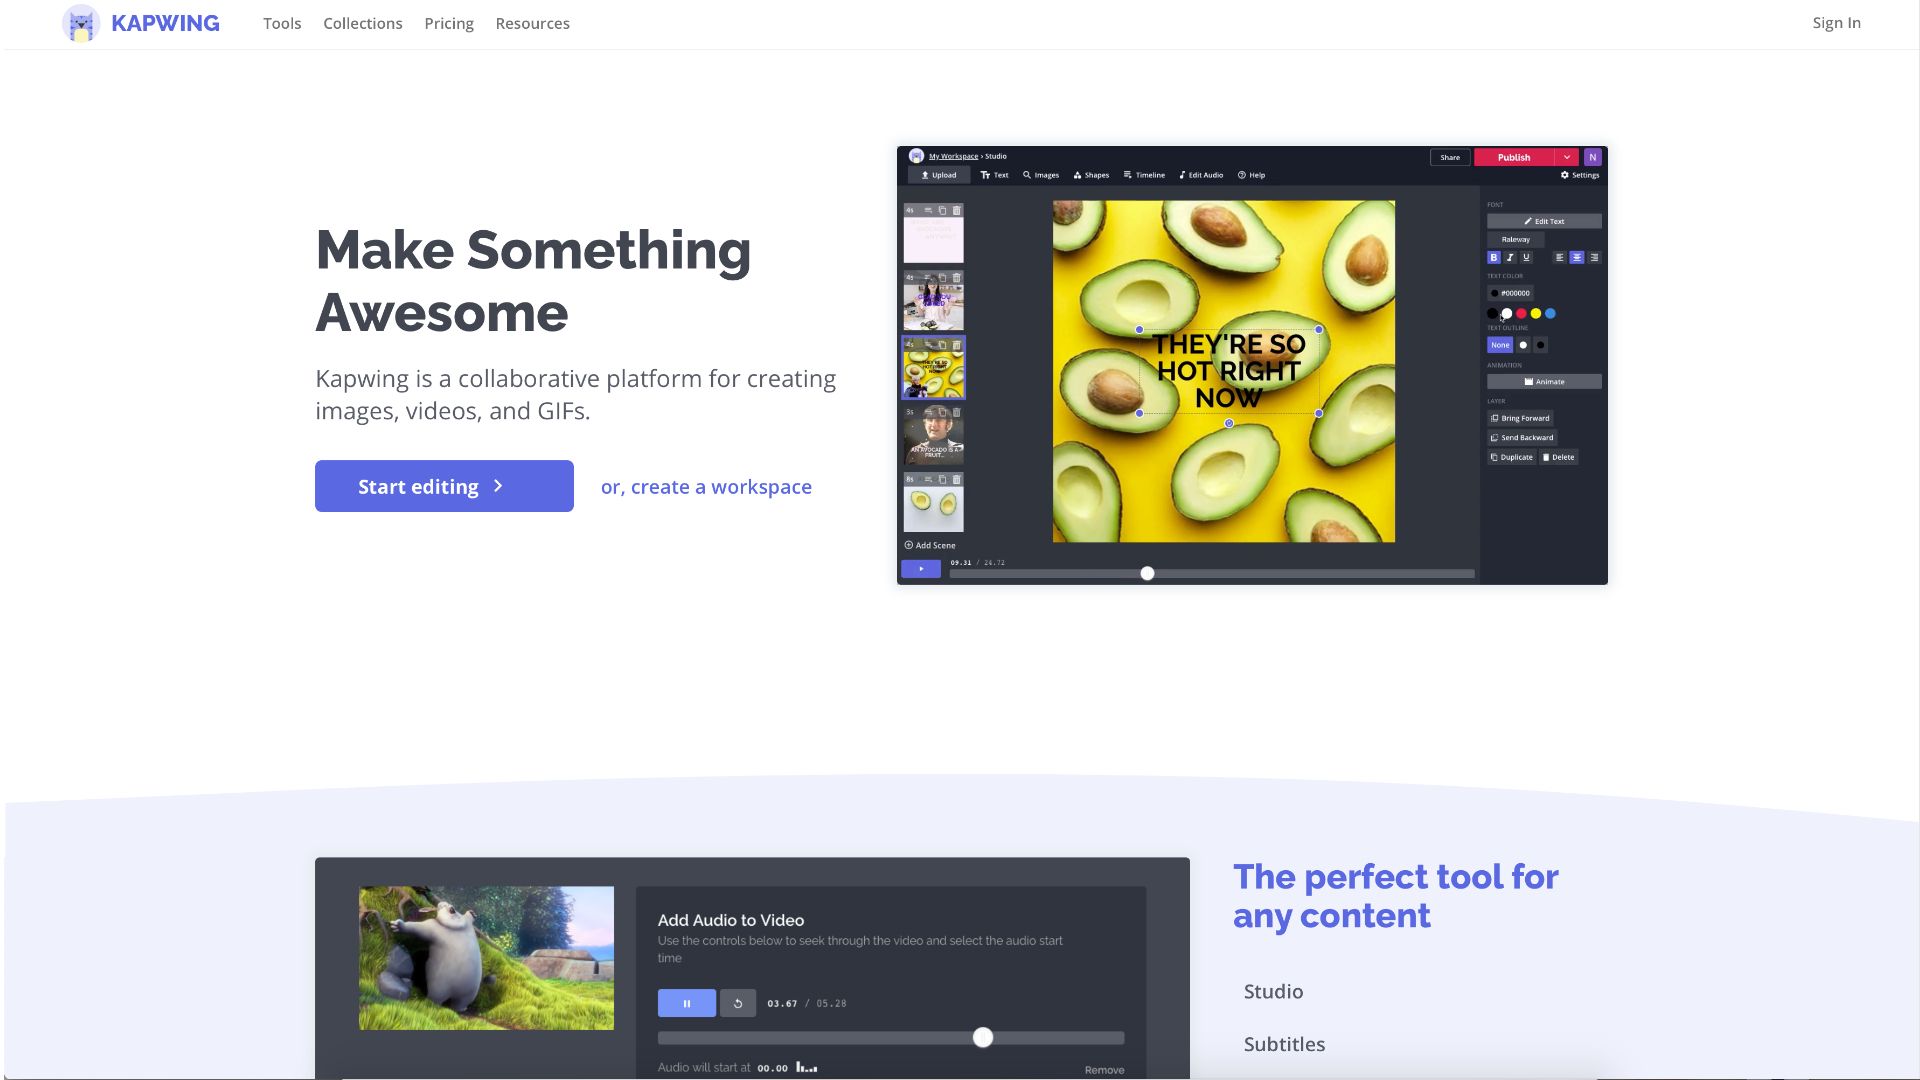
Task: Click the Upload icon button in studio toolbar
Action: 938,175
